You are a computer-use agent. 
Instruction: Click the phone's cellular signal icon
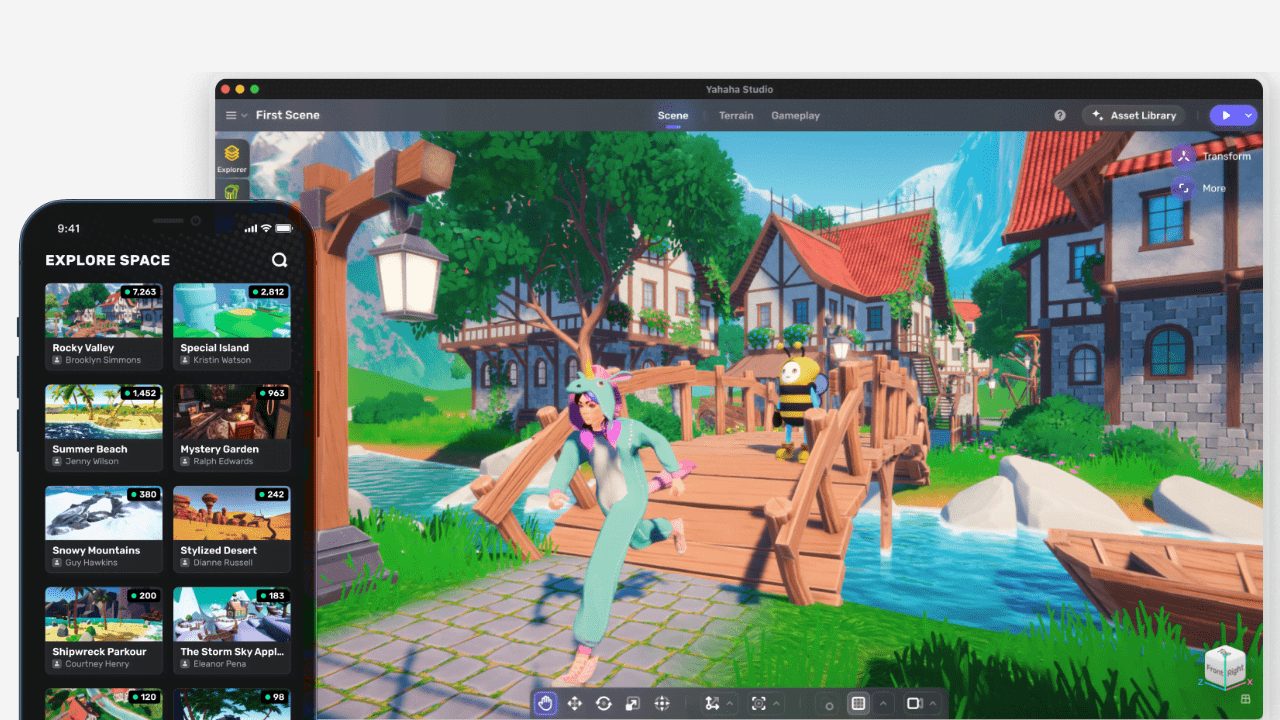[250, 229]
